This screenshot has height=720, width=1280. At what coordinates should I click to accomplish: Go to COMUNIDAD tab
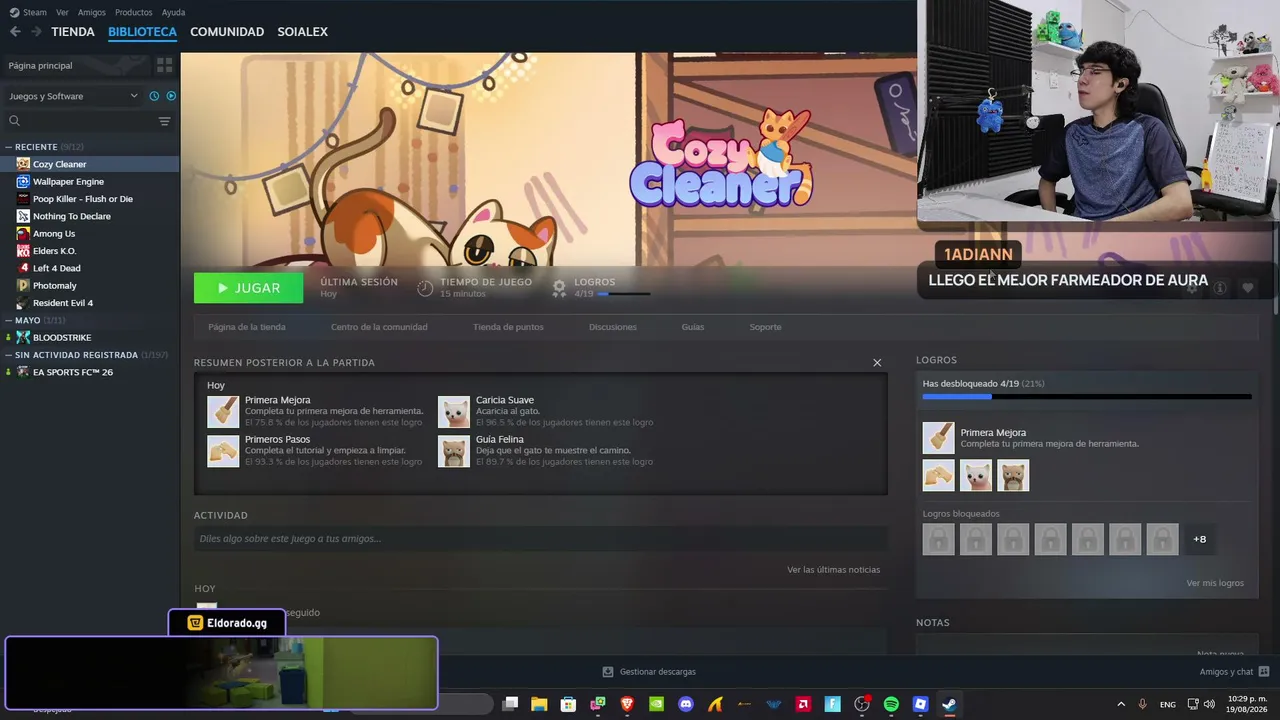(227, 32)
